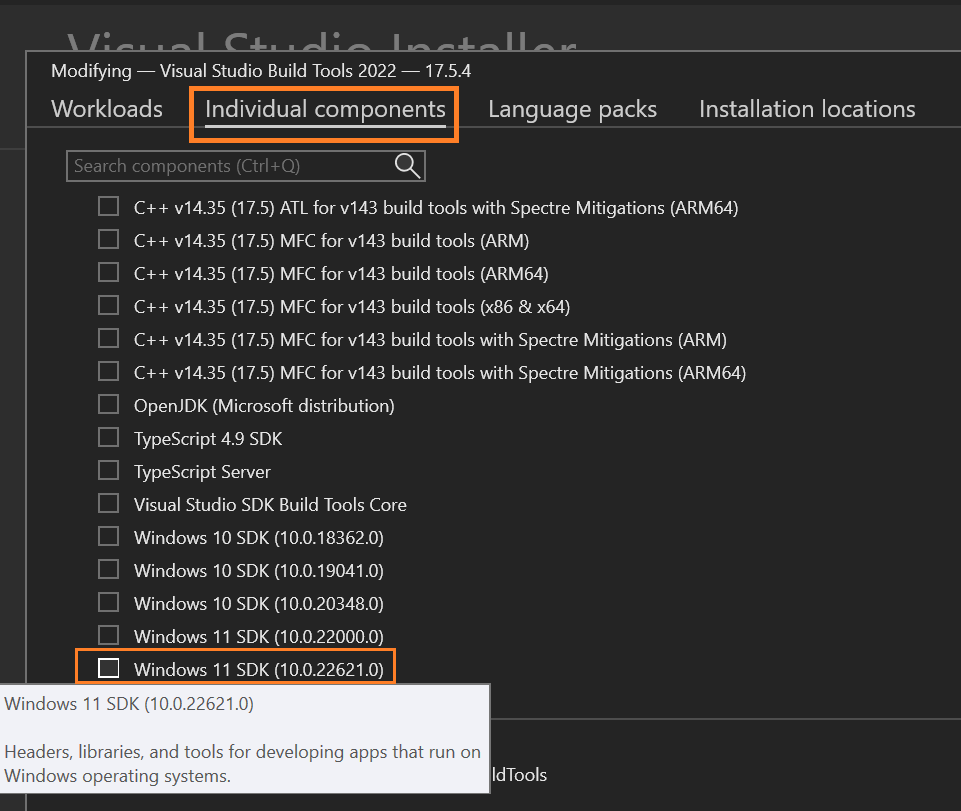The height and width of the screenshot is (811, 961).
Task: Select MFC for v143 build tools (ARM)
Action: [x=109, y=239]
